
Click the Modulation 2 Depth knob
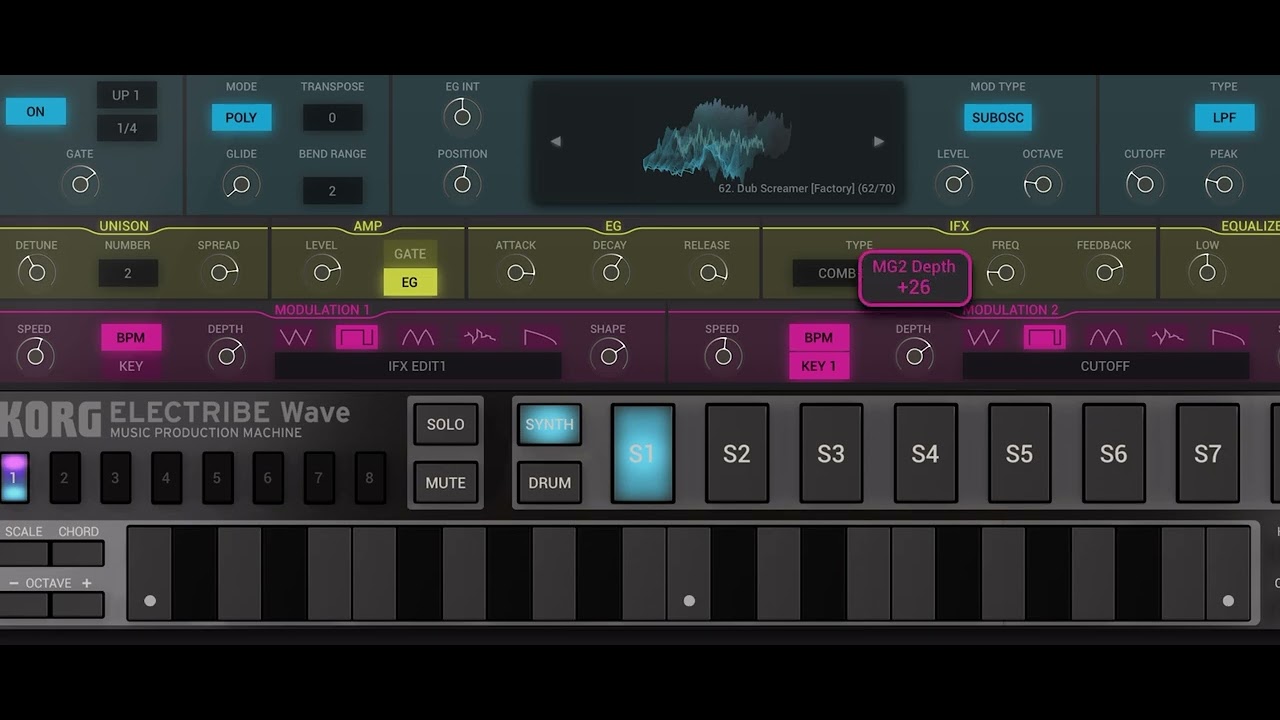913,354
